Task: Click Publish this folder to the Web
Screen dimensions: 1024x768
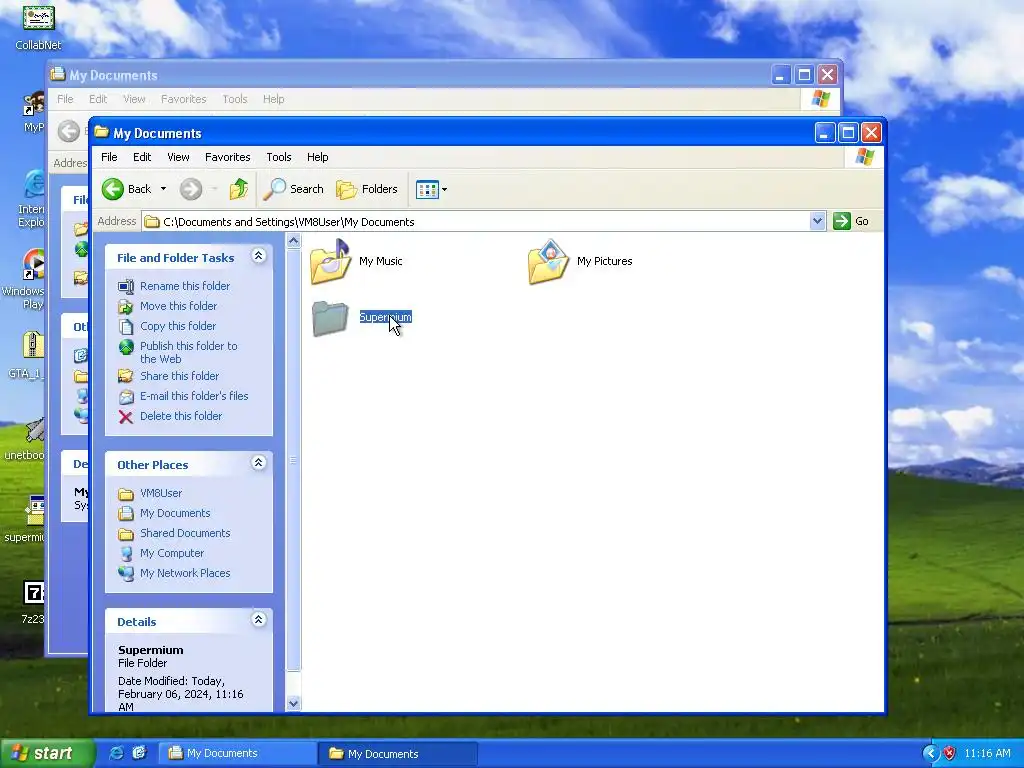Action: 189,352
